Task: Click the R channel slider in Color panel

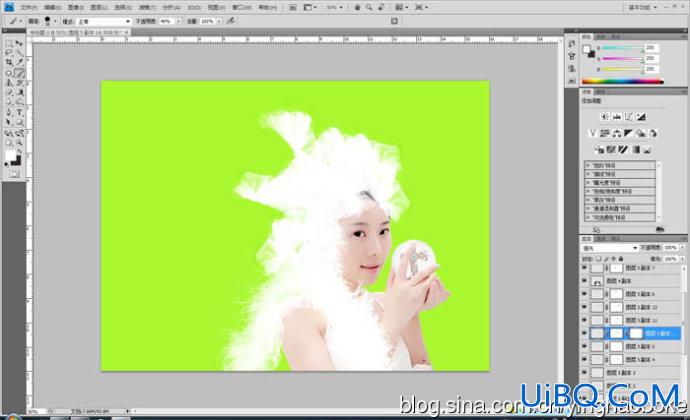Action: pyautogui.click(x=623, y=48)
